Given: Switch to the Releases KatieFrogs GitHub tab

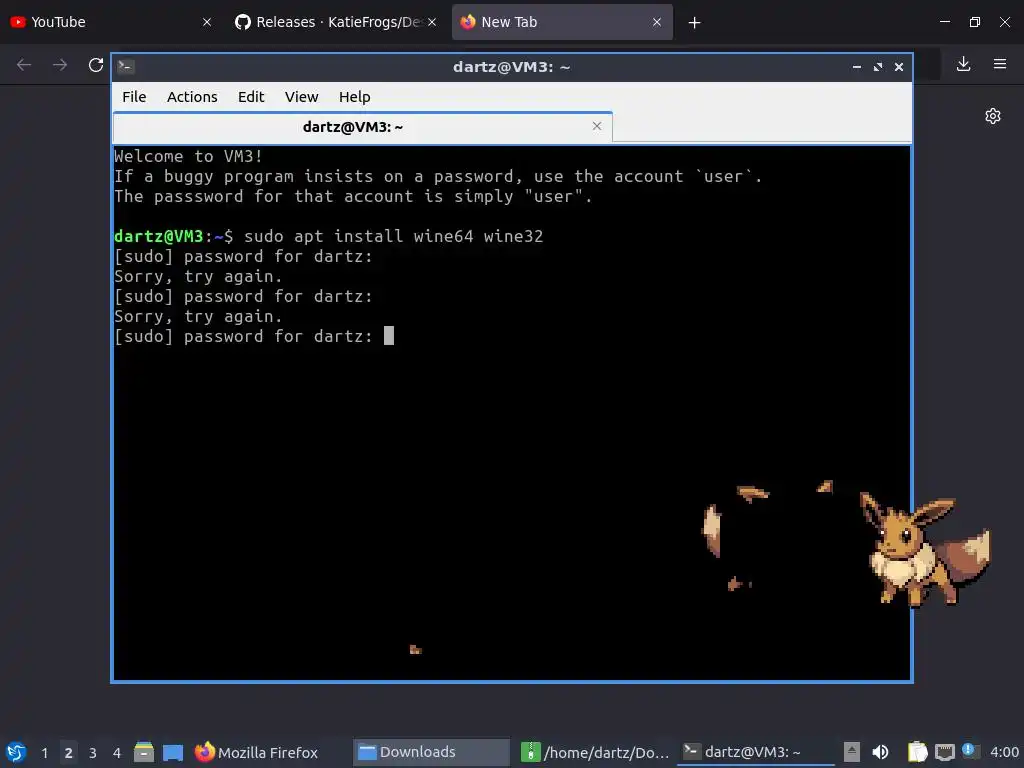Looking at the screenshot, I should [336, 22].
